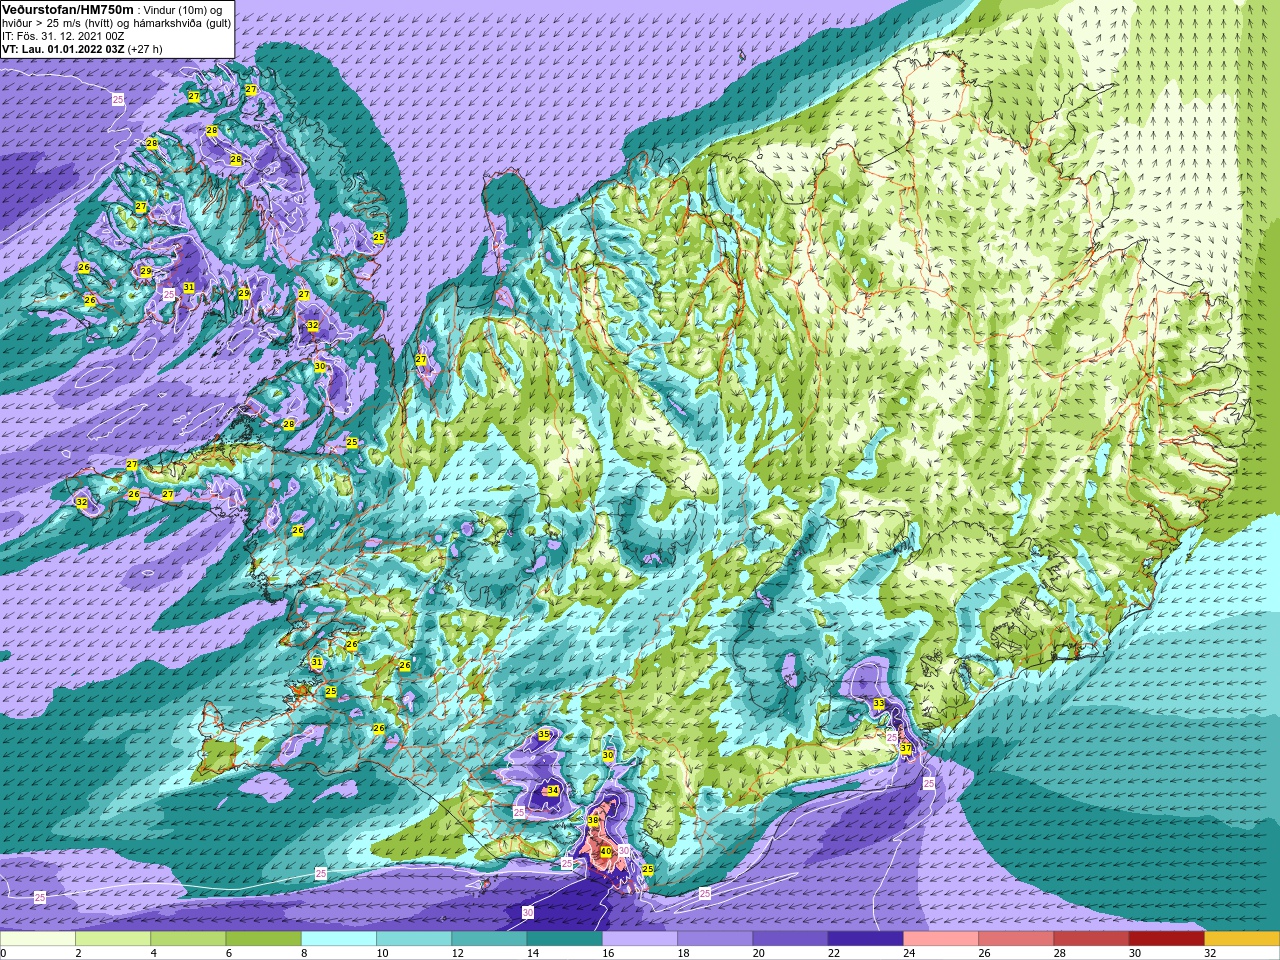
Task: Click the 16–18 m/s lavender legend swatch
Action: coord(640,939)
